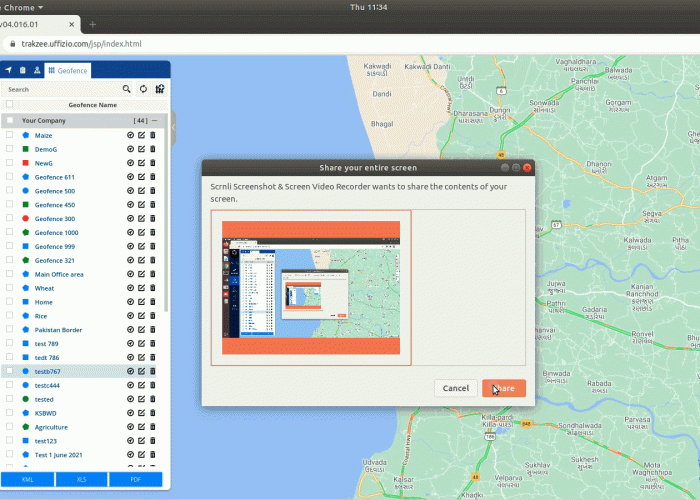Open the clipboard tab in panel header
Screen dimensions: 700x500
23,70
